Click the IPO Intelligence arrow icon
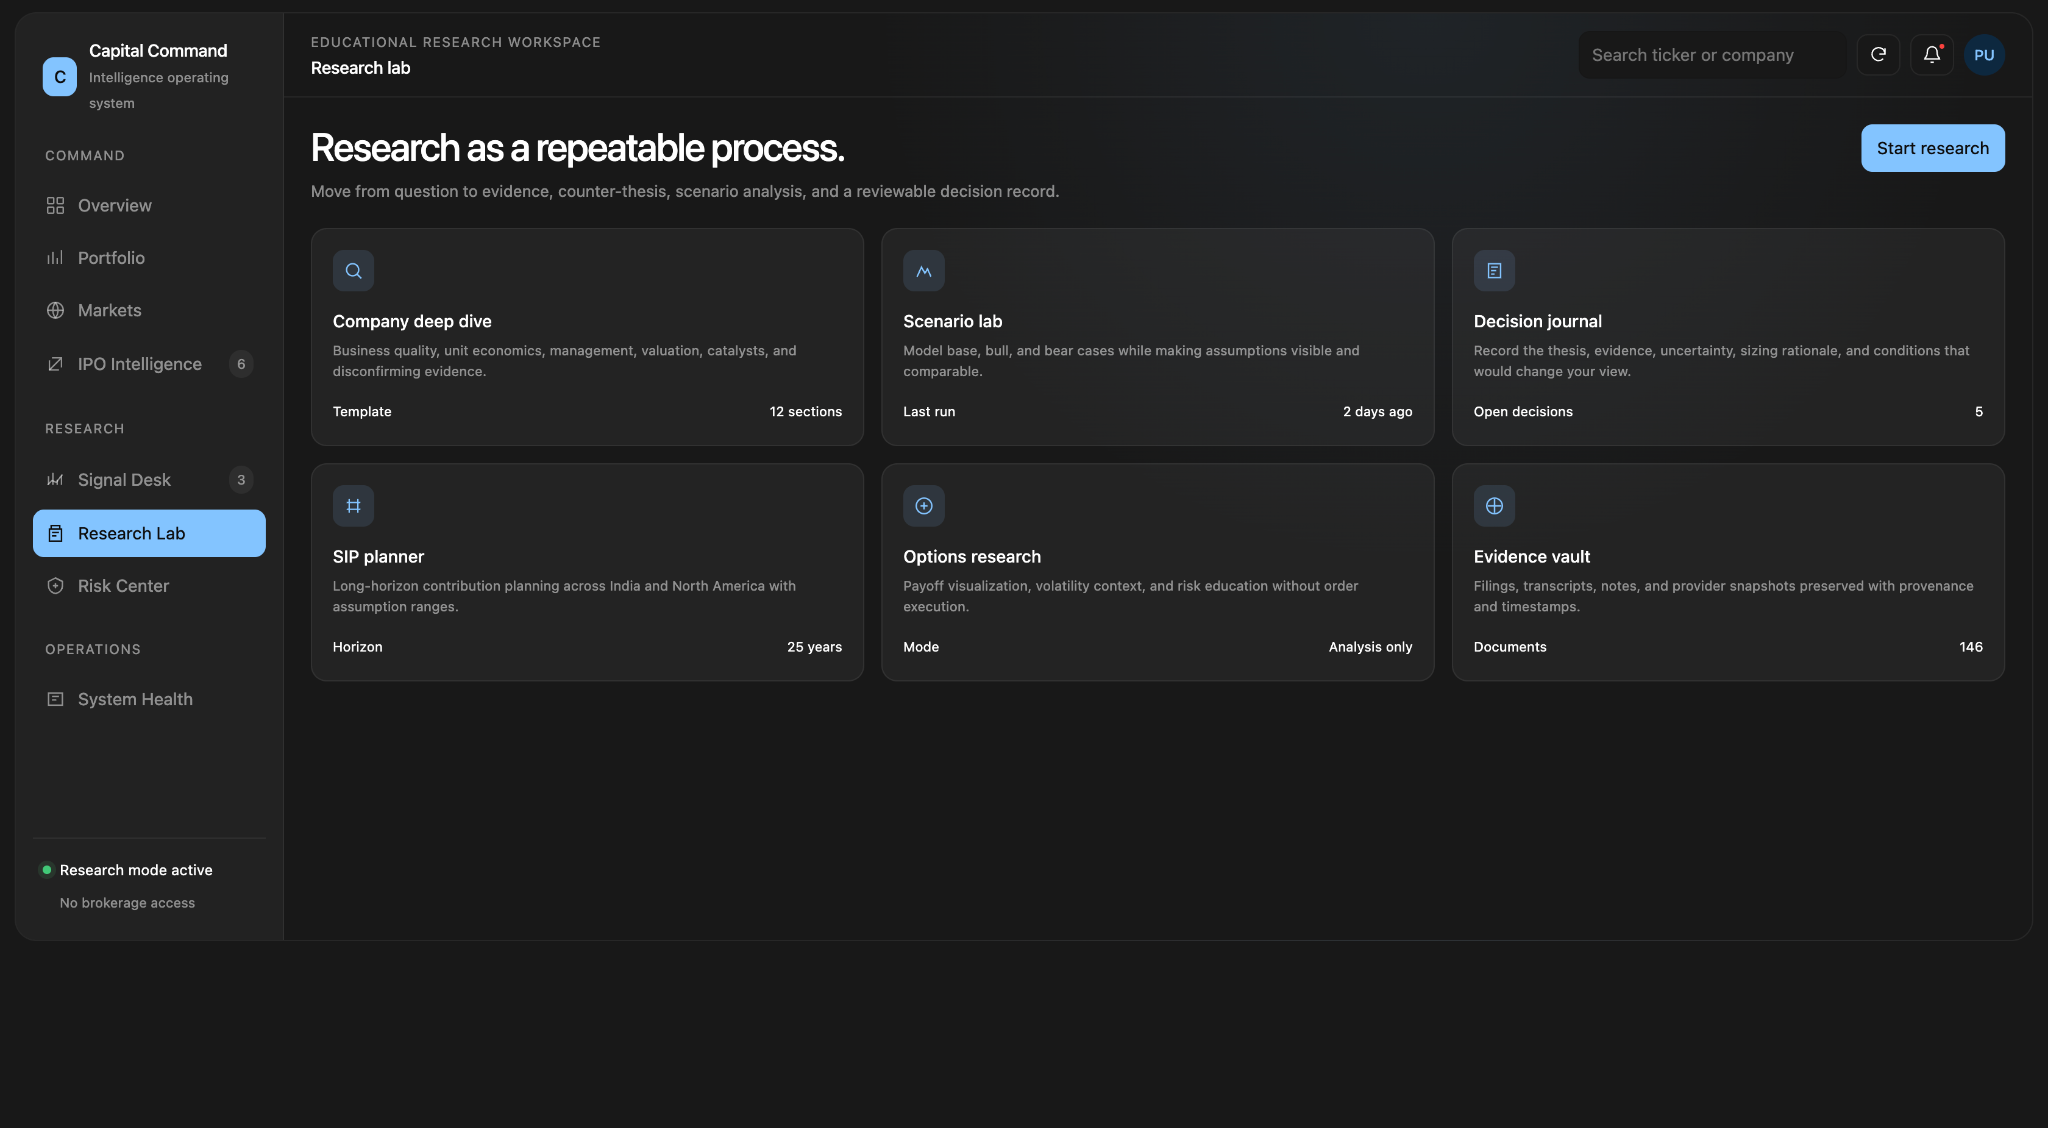2048x1128 pixels. (55, 364)
